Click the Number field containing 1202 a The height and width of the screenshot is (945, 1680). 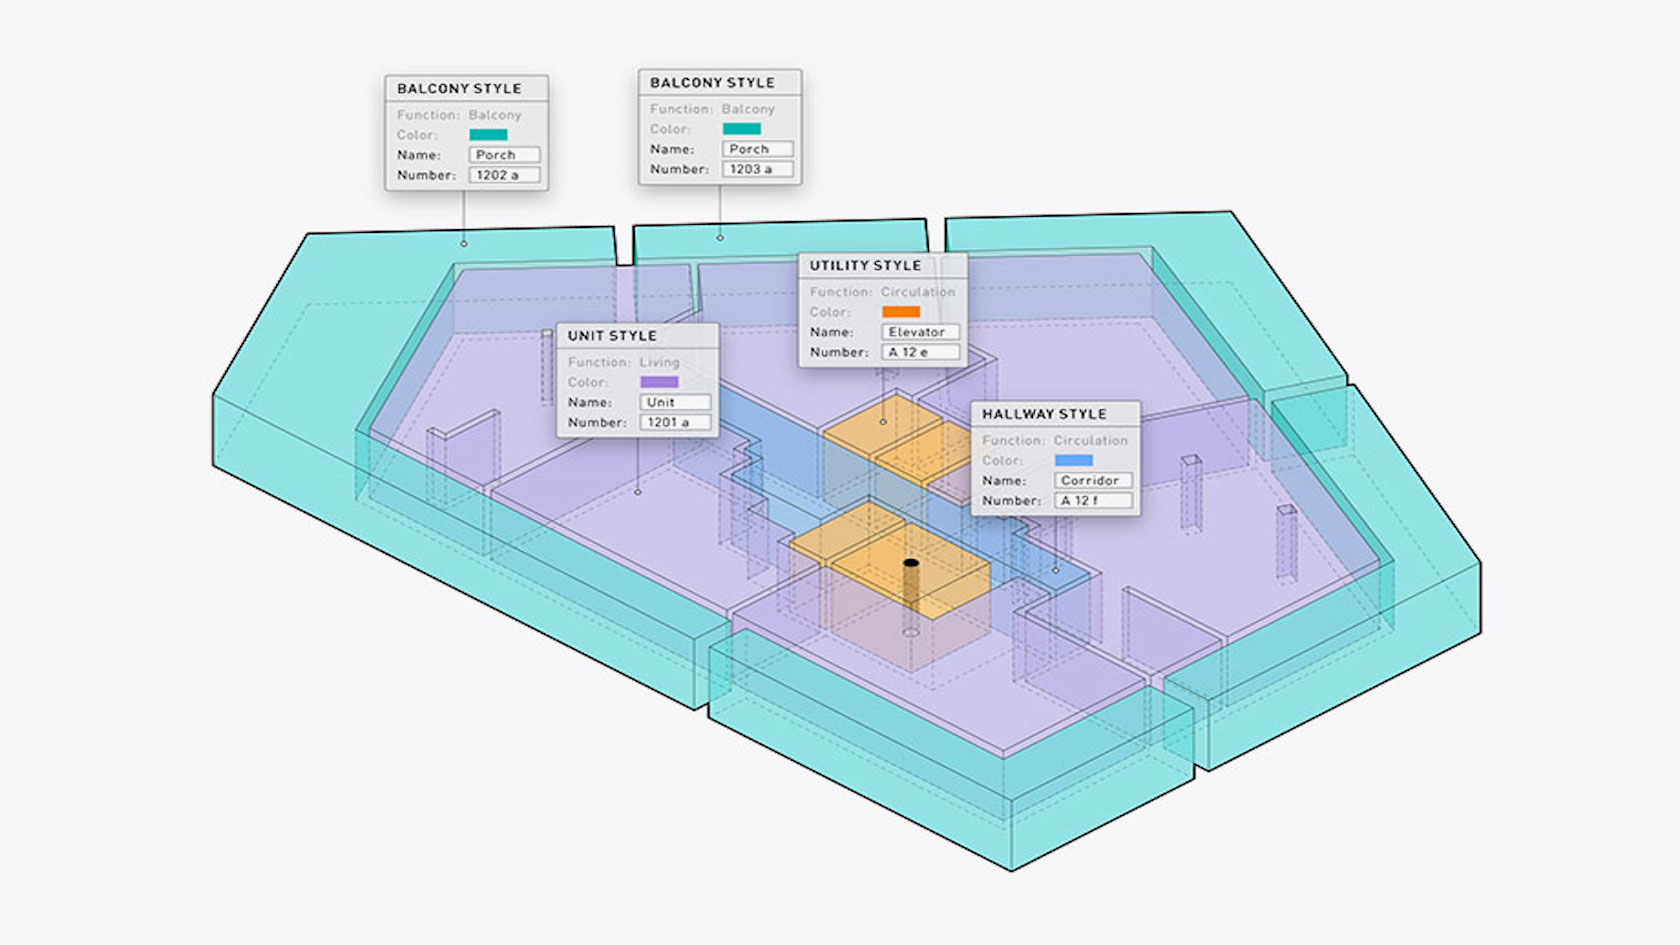[x=504, y=175]
